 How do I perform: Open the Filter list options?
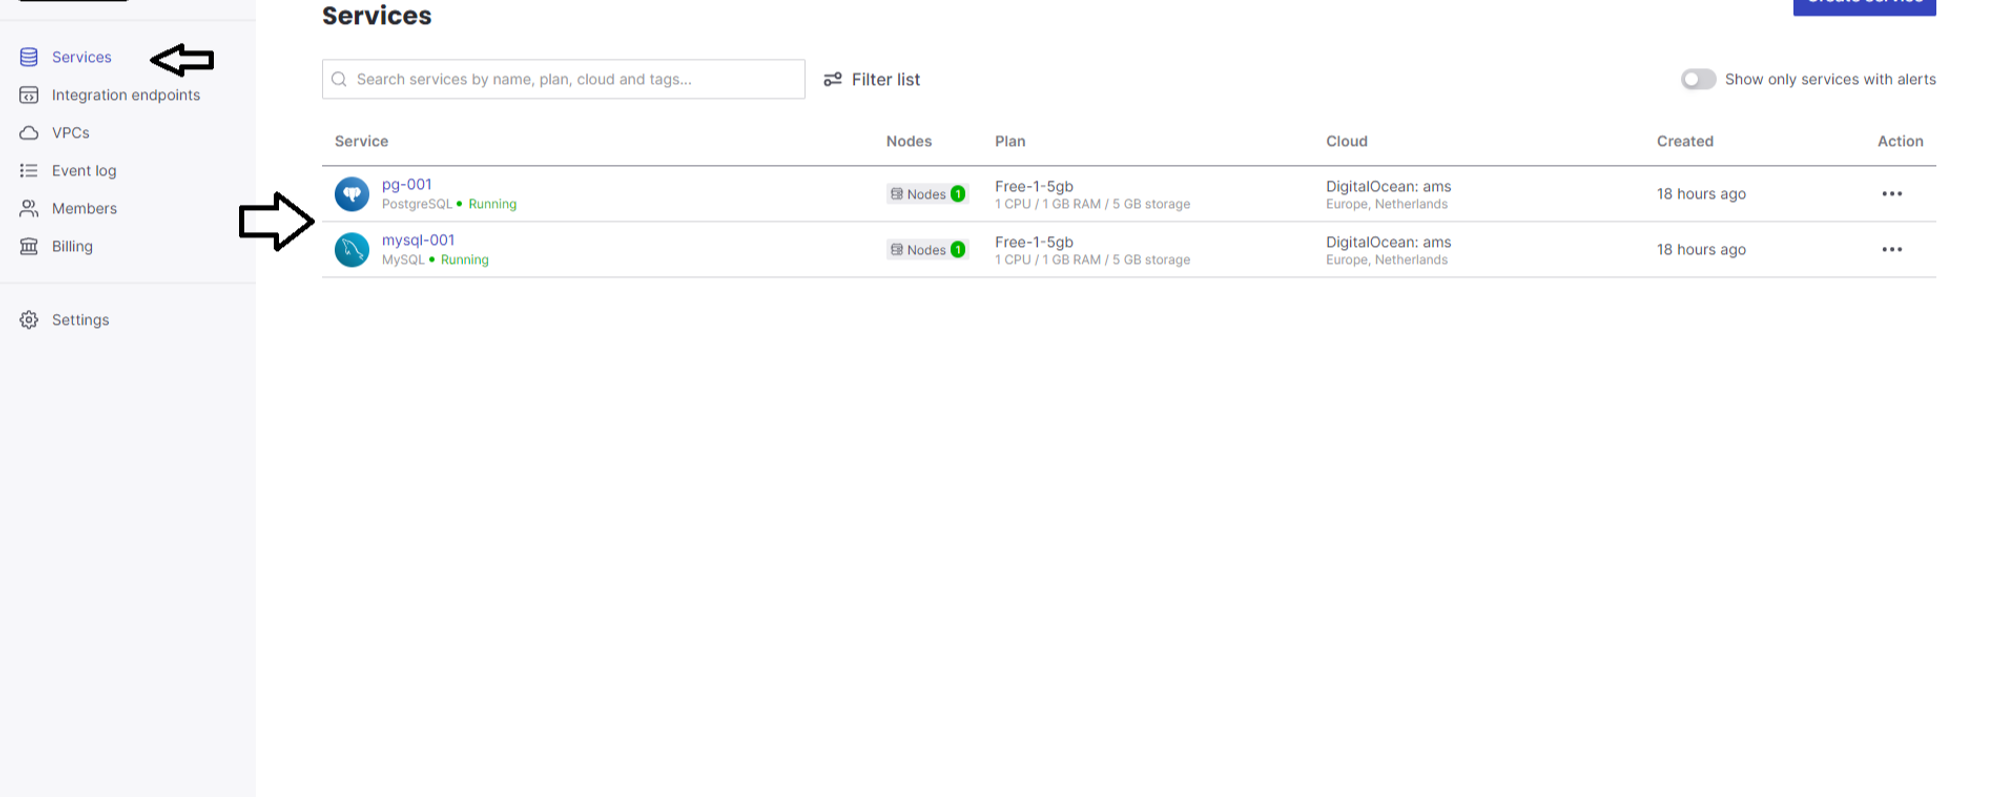[871, 79]
